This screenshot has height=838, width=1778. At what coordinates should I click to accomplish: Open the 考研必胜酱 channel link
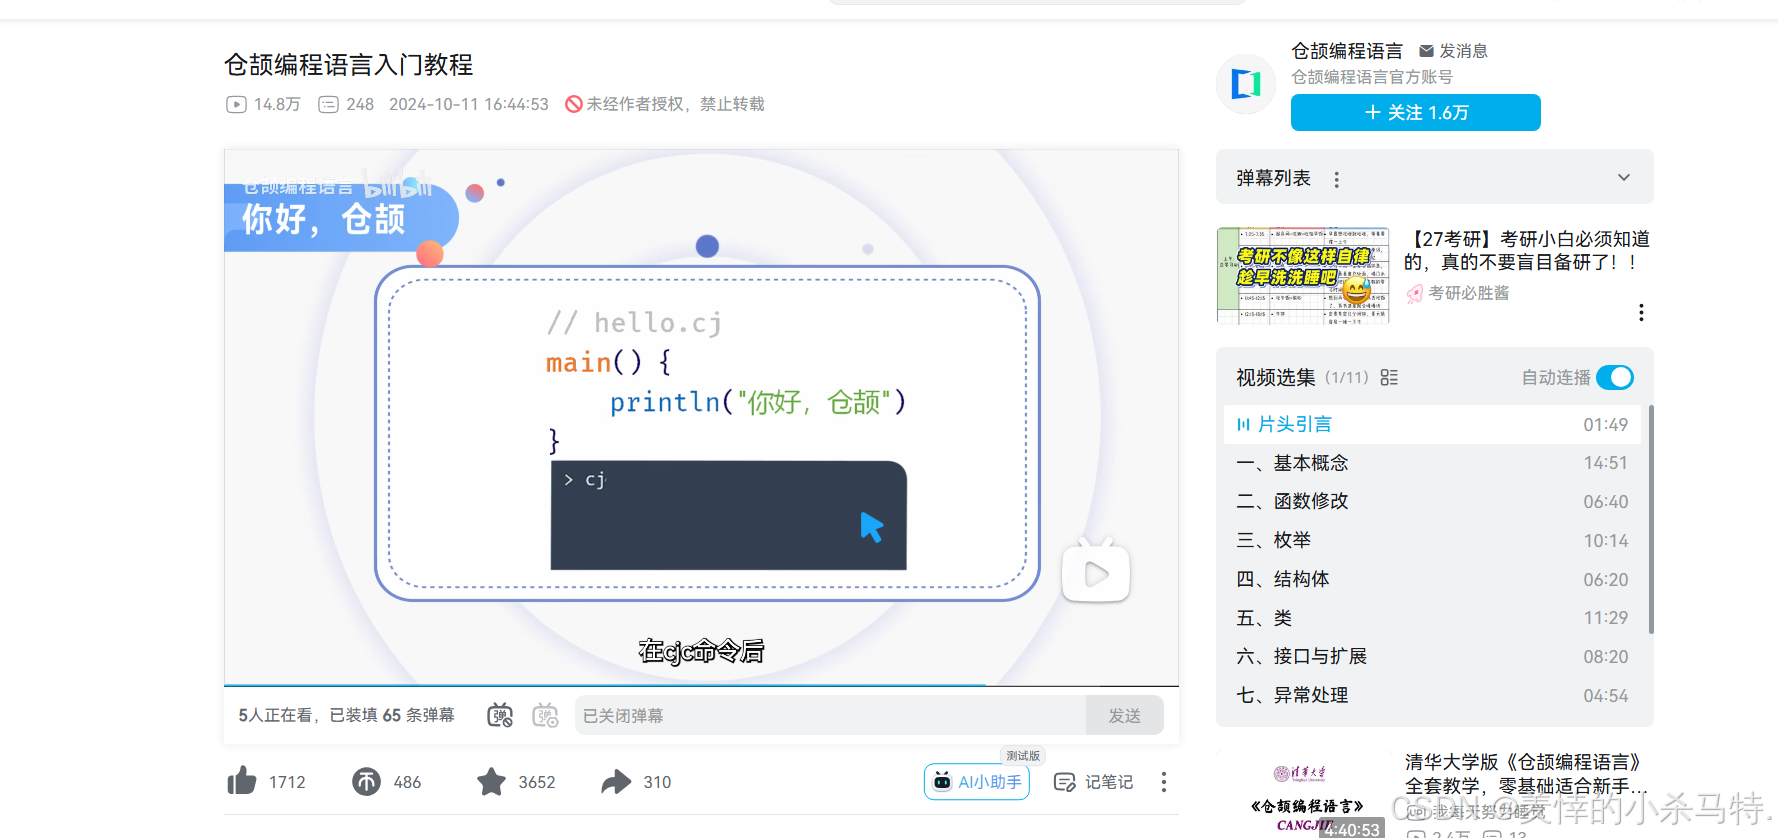pyautogui.click(x=1458, y=293)
